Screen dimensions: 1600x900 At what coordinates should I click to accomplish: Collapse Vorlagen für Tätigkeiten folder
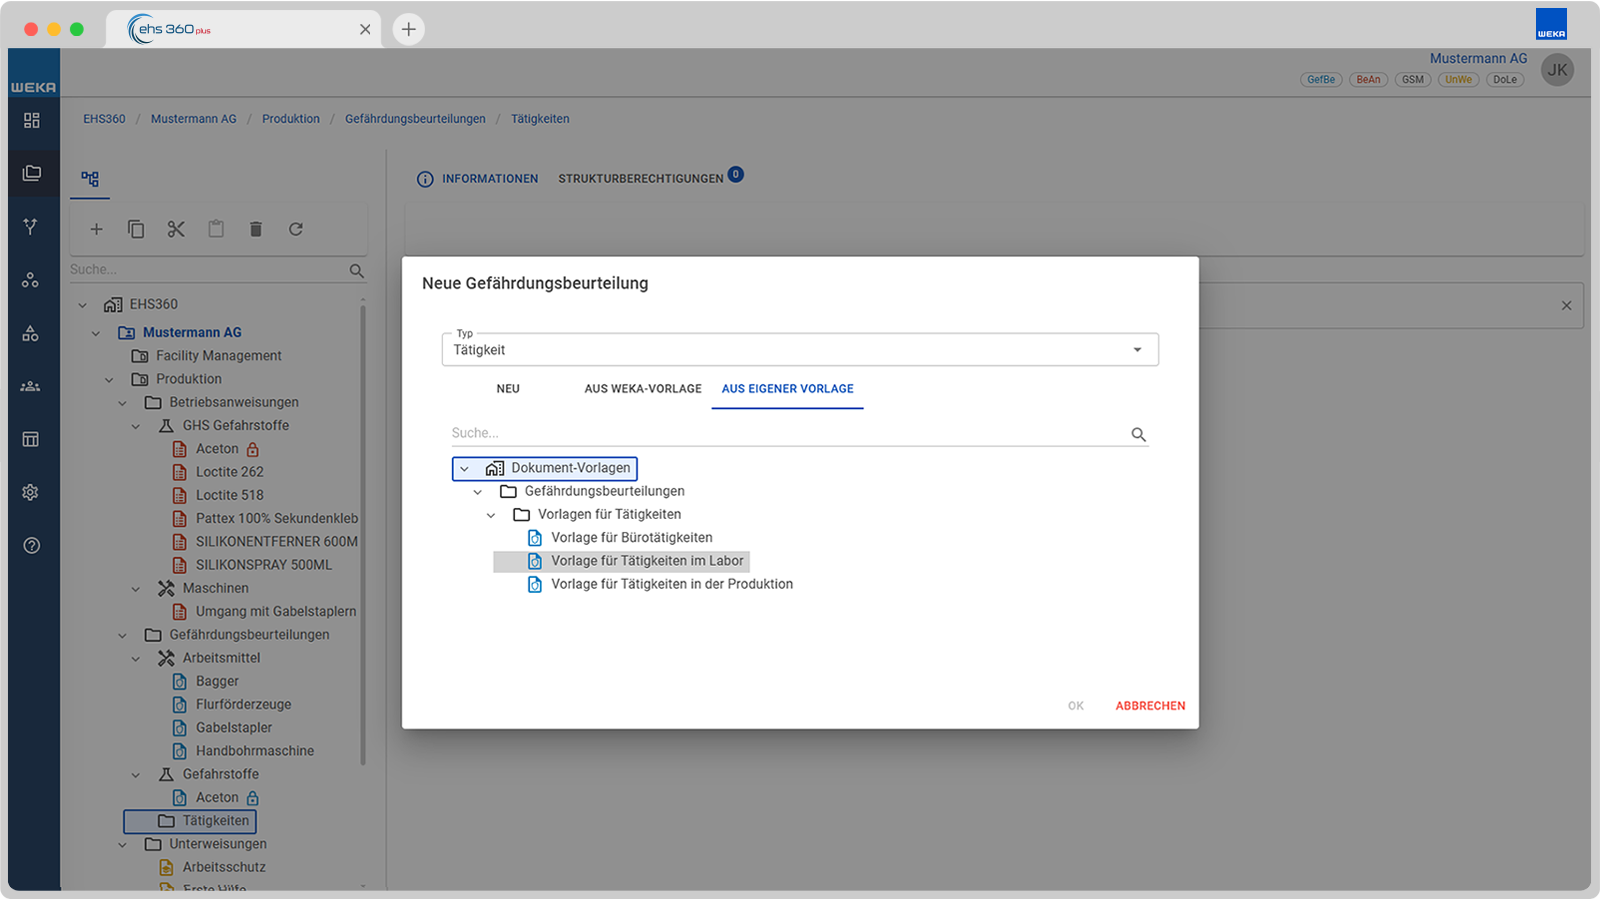[x=491, y=515]
